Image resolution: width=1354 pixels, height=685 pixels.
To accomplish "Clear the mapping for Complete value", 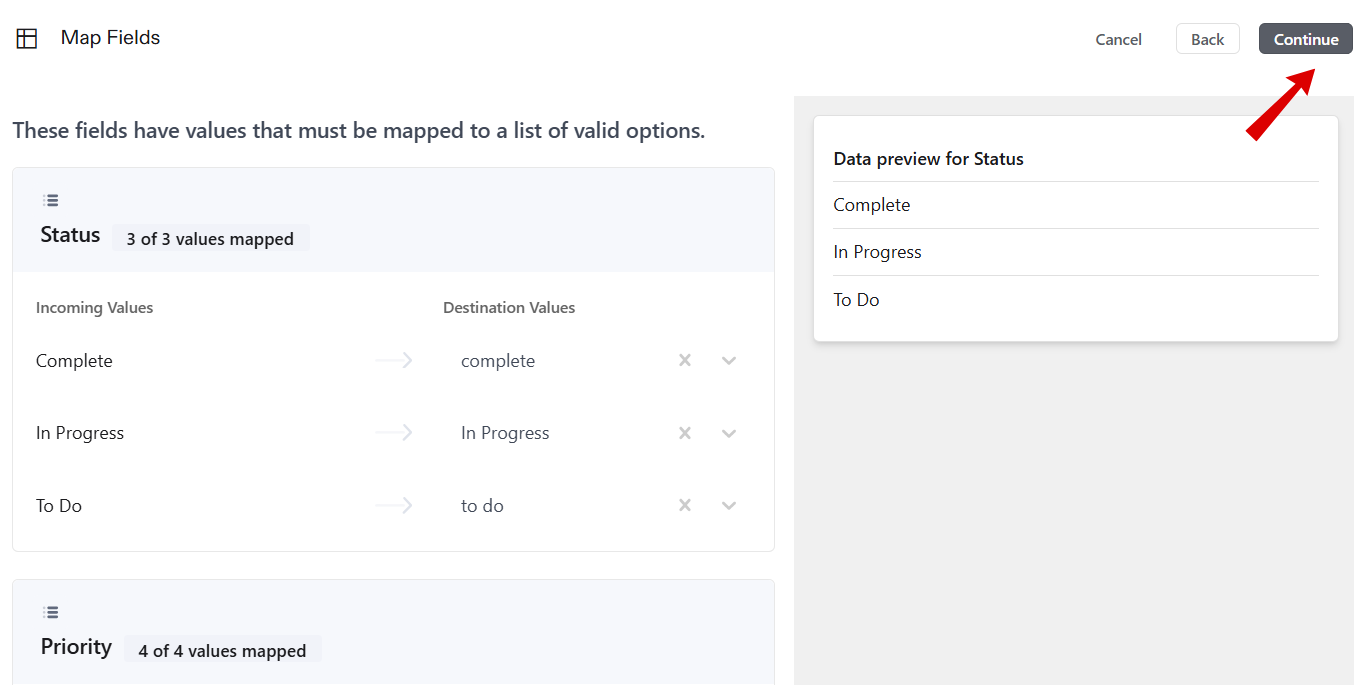I will coord(684,360).
